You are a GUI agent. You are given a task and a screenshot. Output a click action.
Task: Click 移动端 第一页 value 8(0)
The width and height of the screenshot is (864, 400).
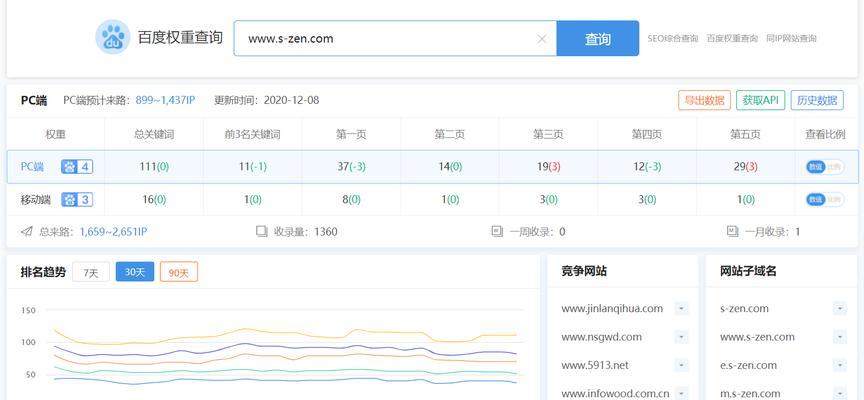[351, 199]
